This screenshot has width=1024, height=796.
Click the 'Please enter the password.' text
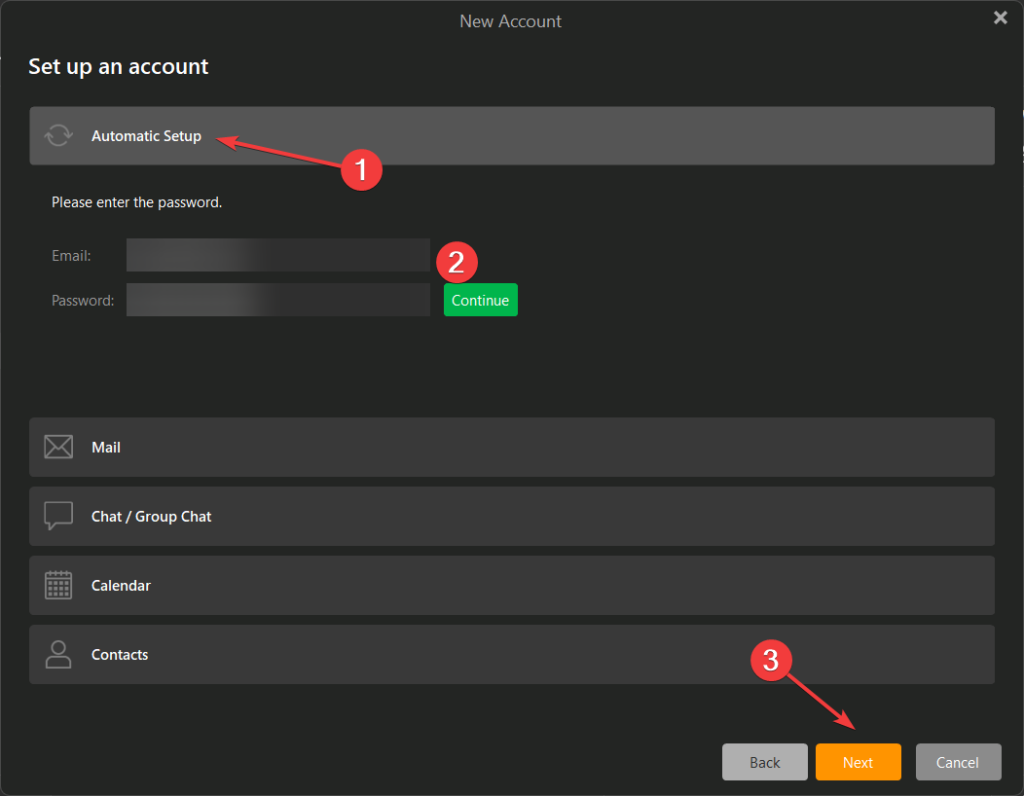137,202
